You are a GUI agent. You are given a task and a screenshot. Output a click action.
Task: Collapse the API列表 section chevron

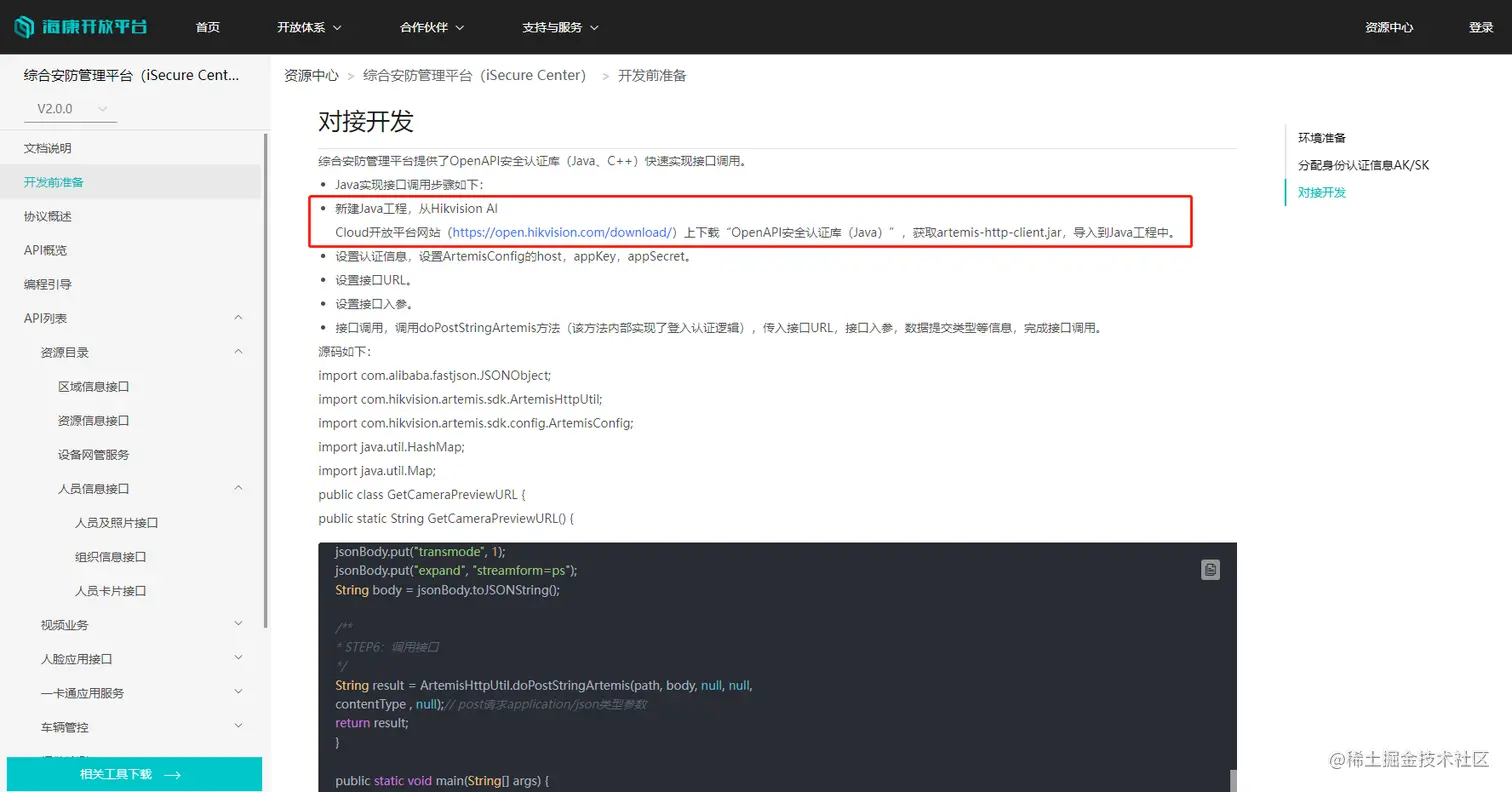coord(238,318)
